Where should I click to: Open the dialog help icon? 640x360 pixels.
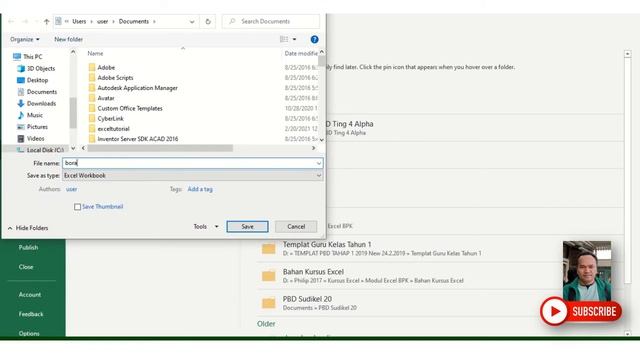pyautogui.click(x=314, y=40)
